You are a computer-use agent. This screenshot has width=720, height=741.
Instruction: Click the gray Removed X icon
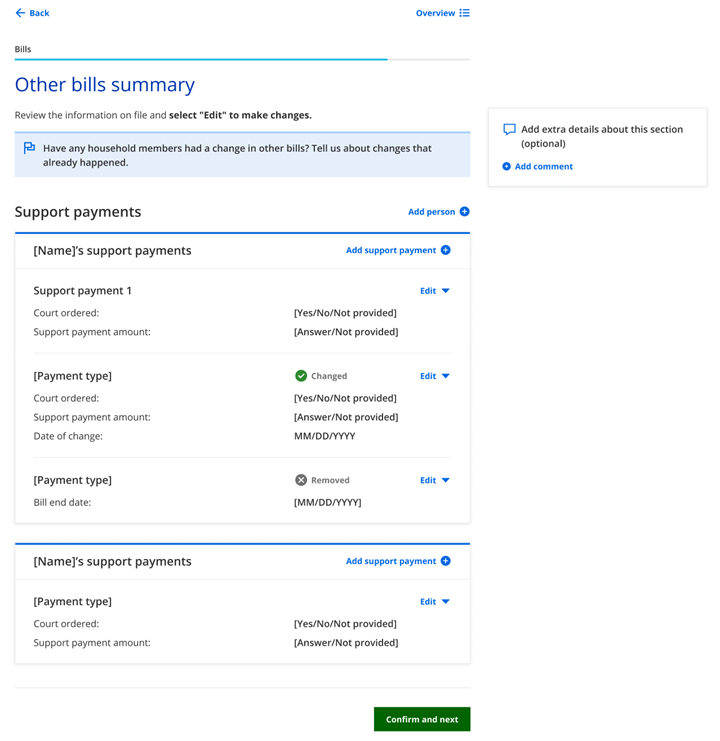point(301,480)
